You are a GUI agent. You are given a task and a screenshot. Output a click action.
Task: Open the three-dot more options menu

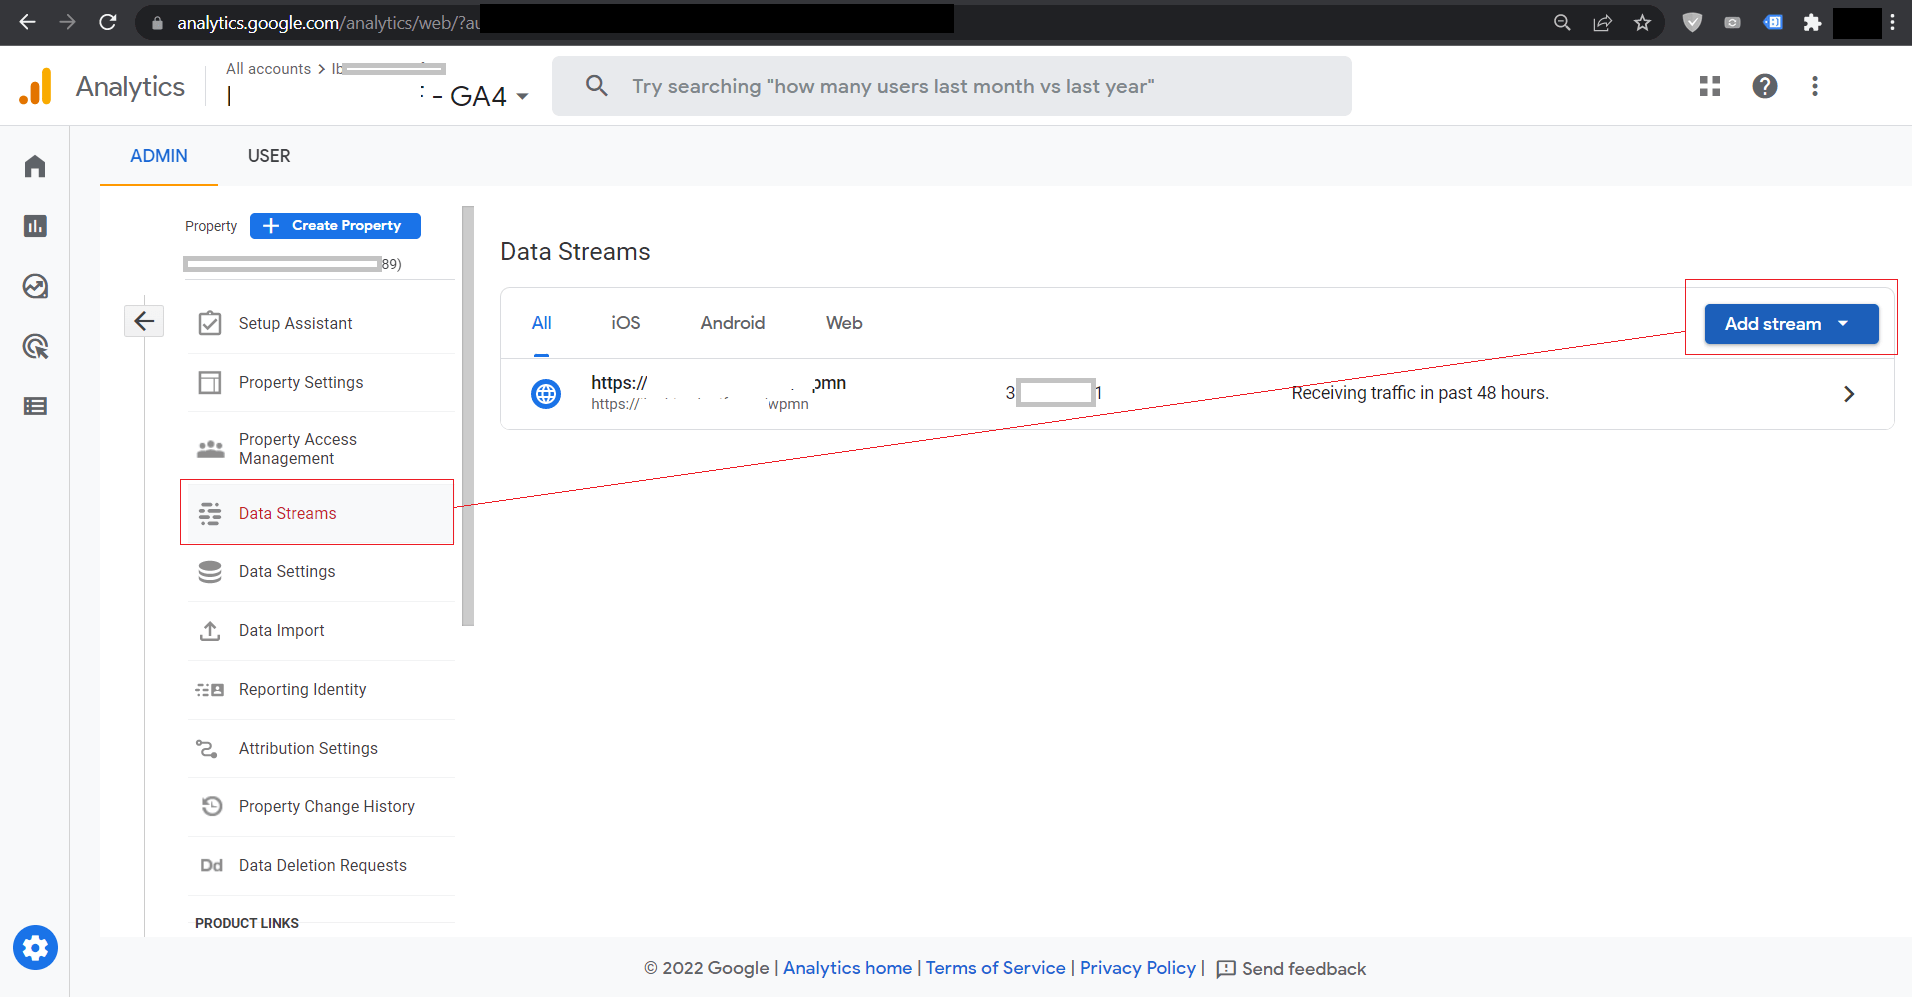[1815, 86]
